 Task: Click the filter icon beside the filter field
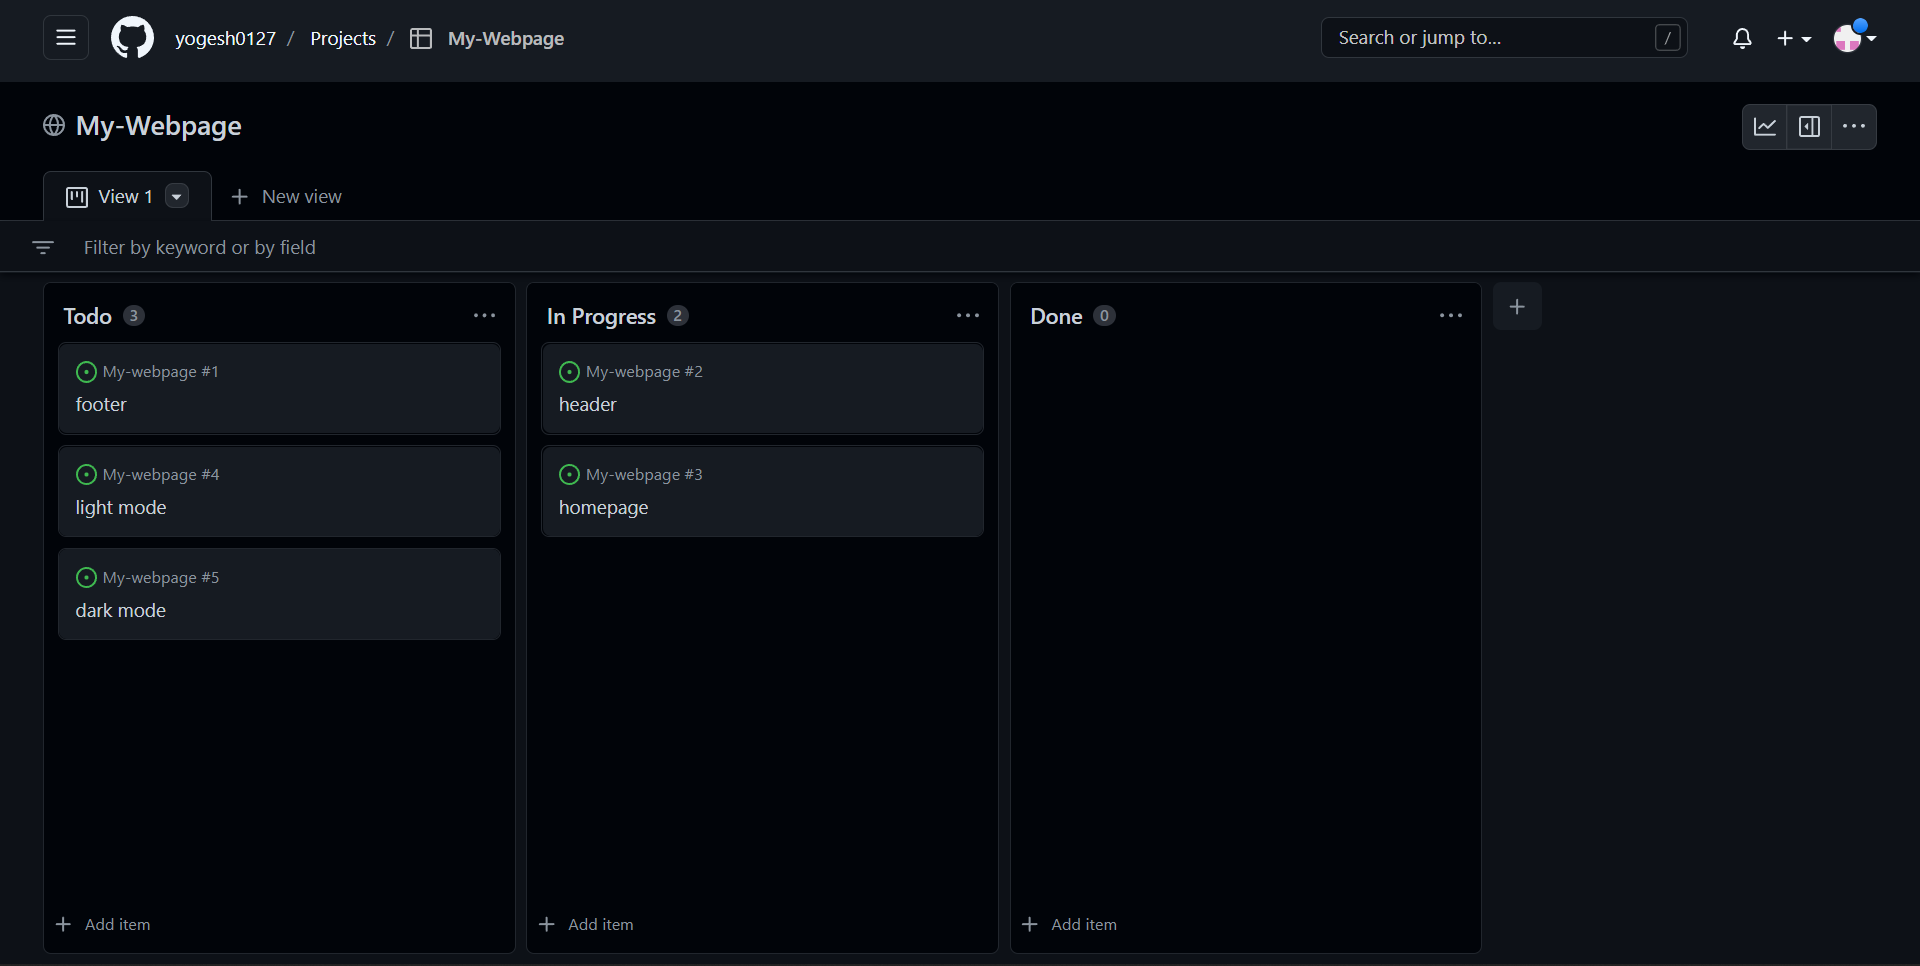pos(43,247)
